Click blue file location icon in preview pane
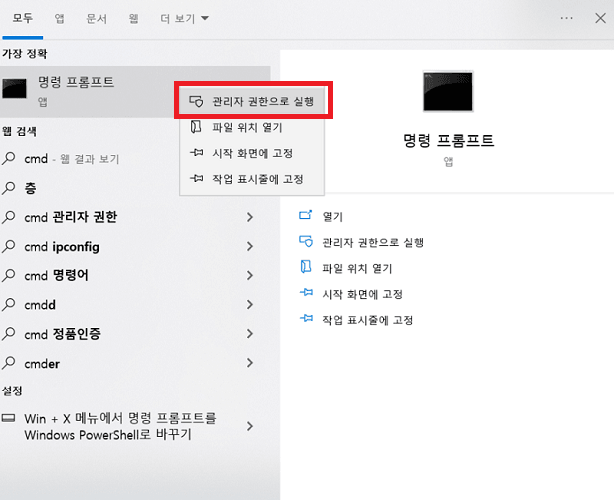This screenshot has height=500, width=614. [306, 267]
